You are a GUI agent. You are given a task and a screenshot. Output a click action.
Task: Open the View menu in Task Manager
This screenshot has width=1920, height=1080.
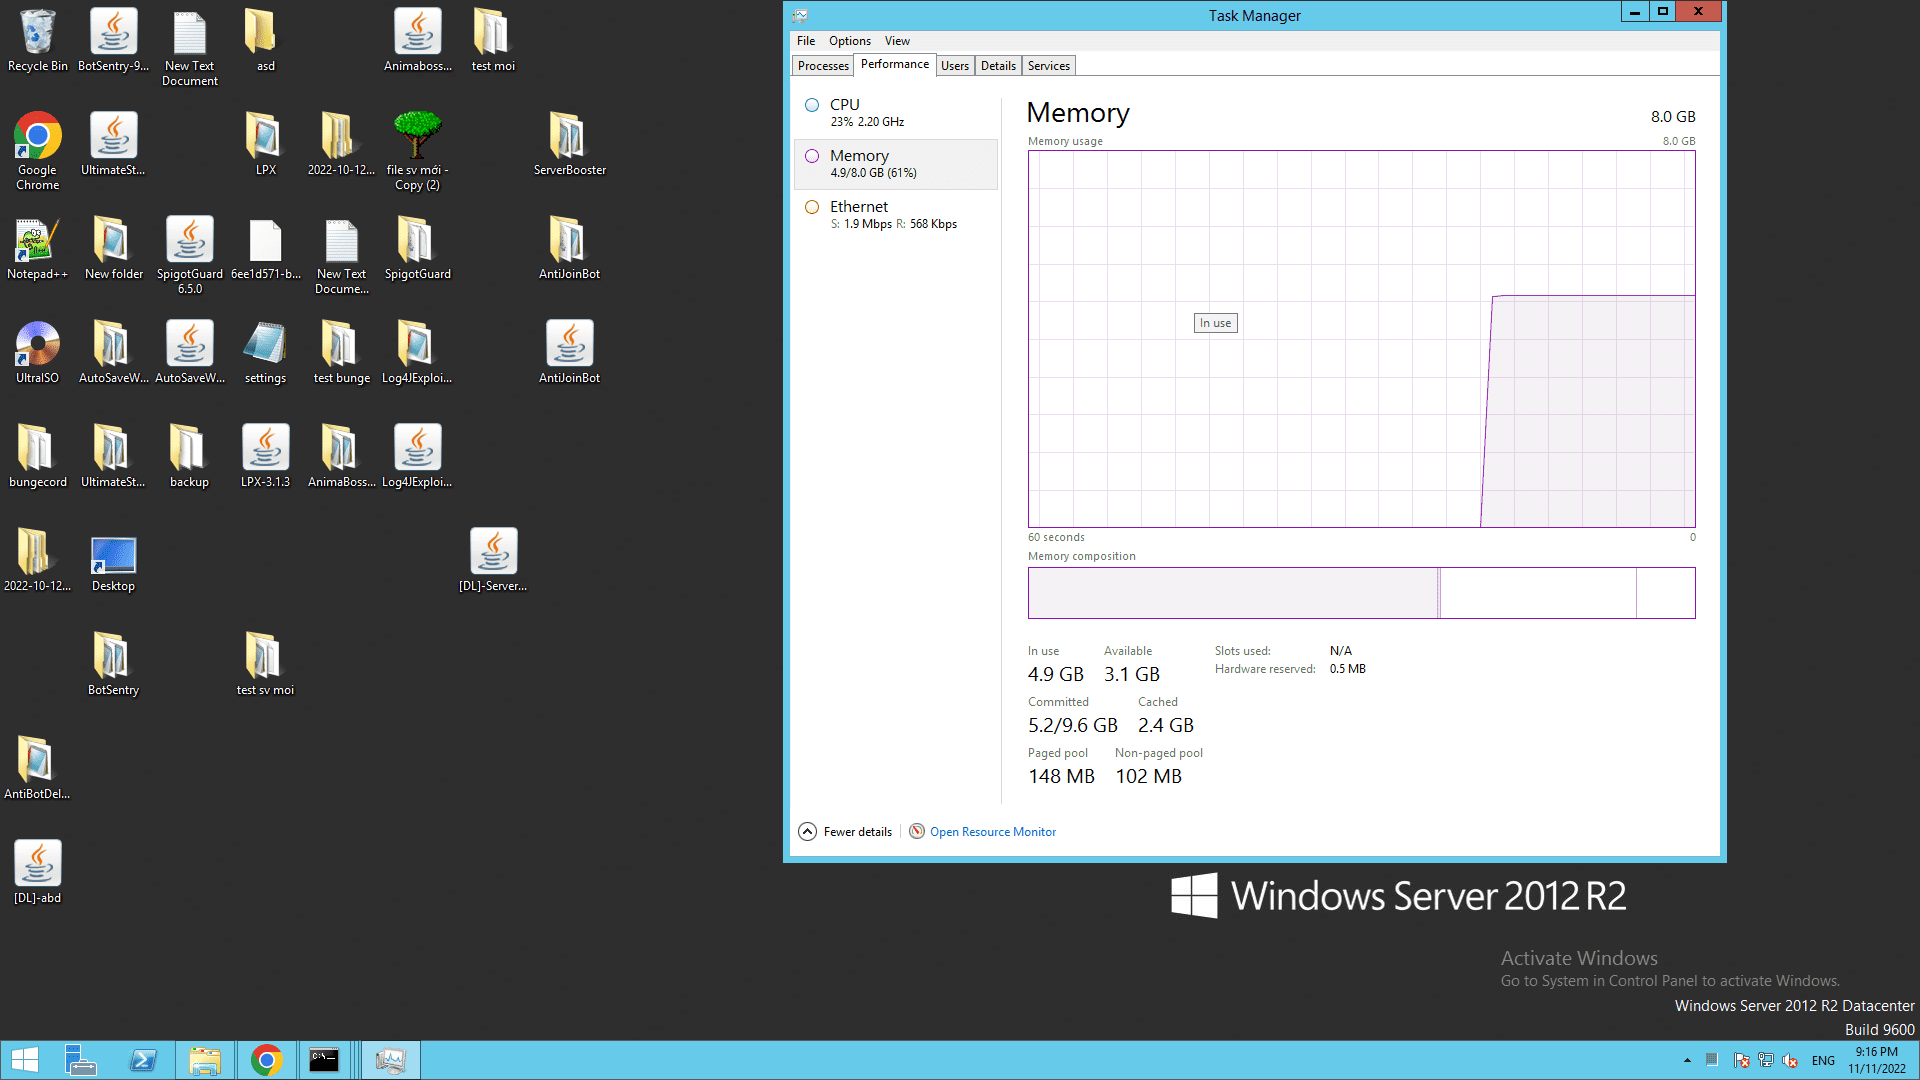897,41
